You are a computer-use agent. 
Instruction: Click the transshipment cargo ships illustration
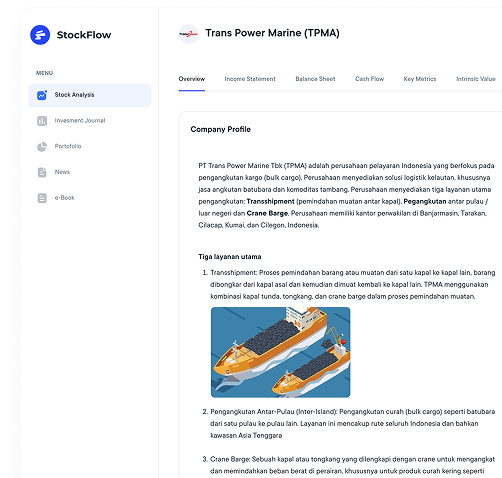coord(281,352)
